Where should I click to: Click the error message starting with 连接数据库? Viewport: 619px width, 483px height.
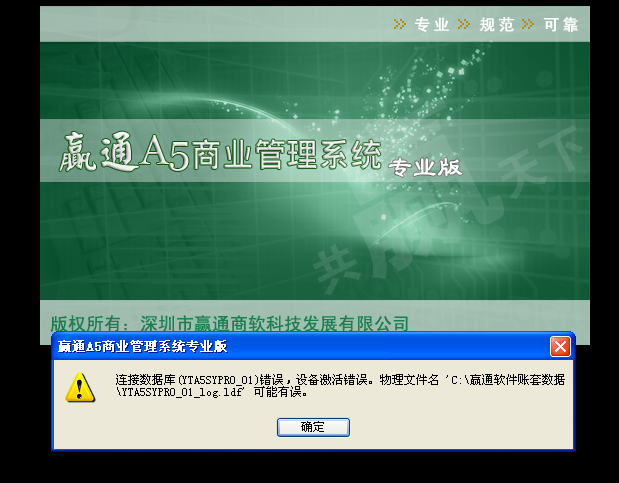click(x=340, y=386)
